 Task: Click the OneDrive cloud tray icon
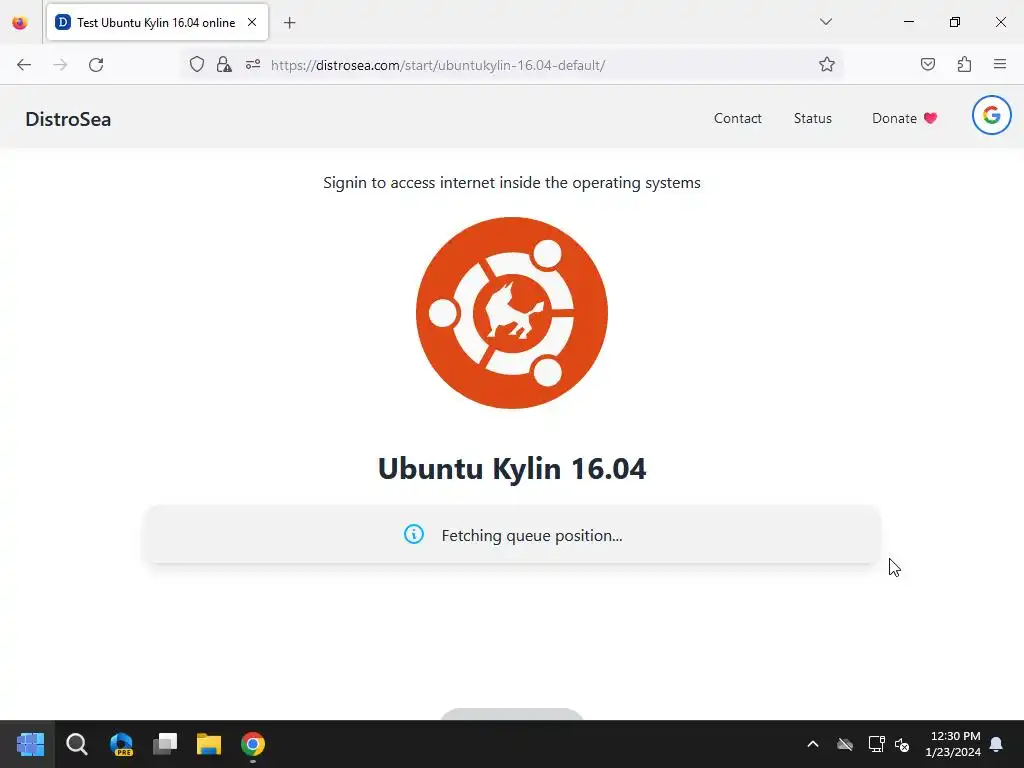coord(845,744)
